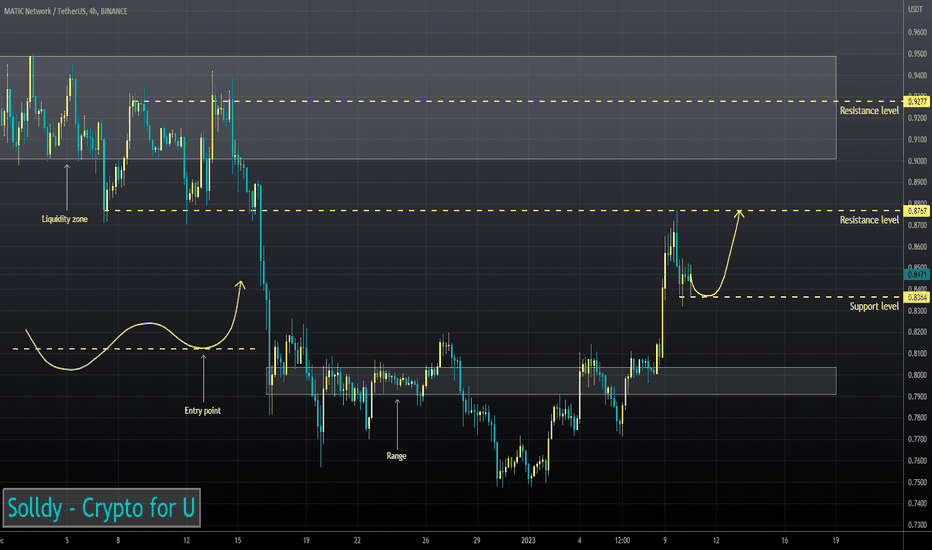932x550 pixels.
Task: Click date 15 on the time axis
Action: tap(238, 540)
